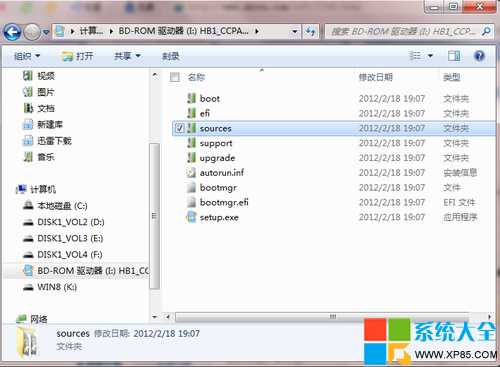Select 迅雷下载 in the sidebar
The width and height of the screenshot is (500, 367).
click(x=47, y=141)
